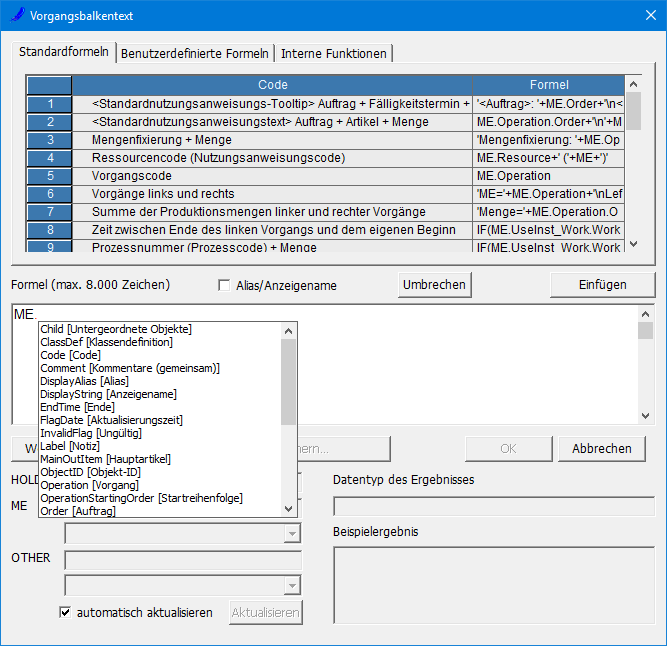Pick Order [Auftrag] in suggestion list
667x646 pixels.
pos(78,511)
